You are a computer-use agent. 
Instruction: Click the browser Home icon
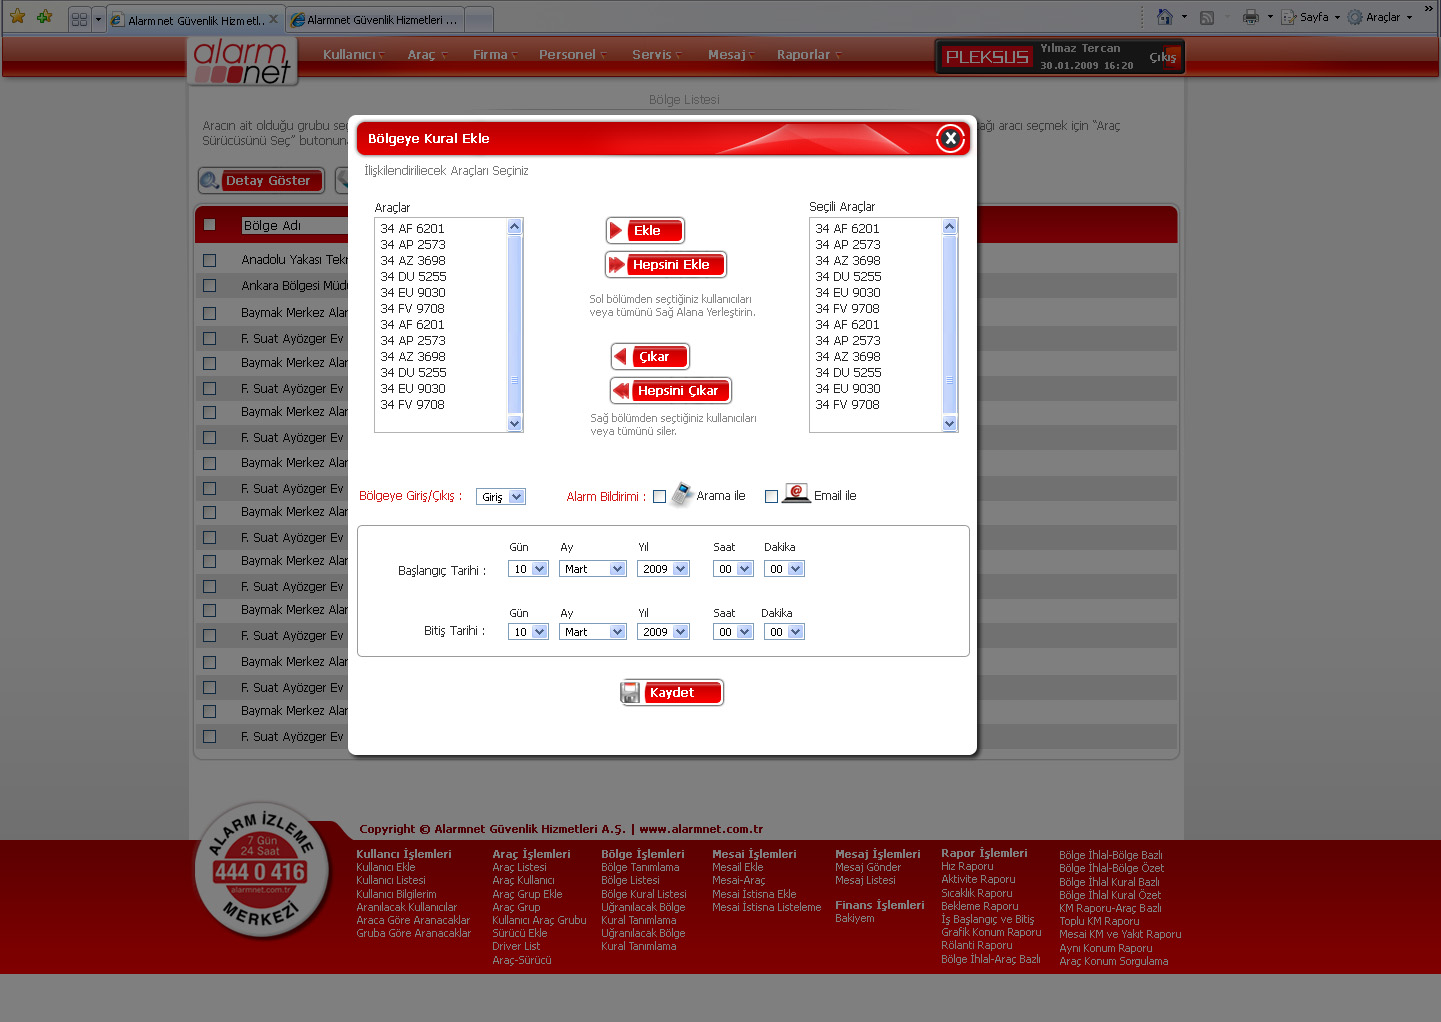click(x=1164, y=17)
